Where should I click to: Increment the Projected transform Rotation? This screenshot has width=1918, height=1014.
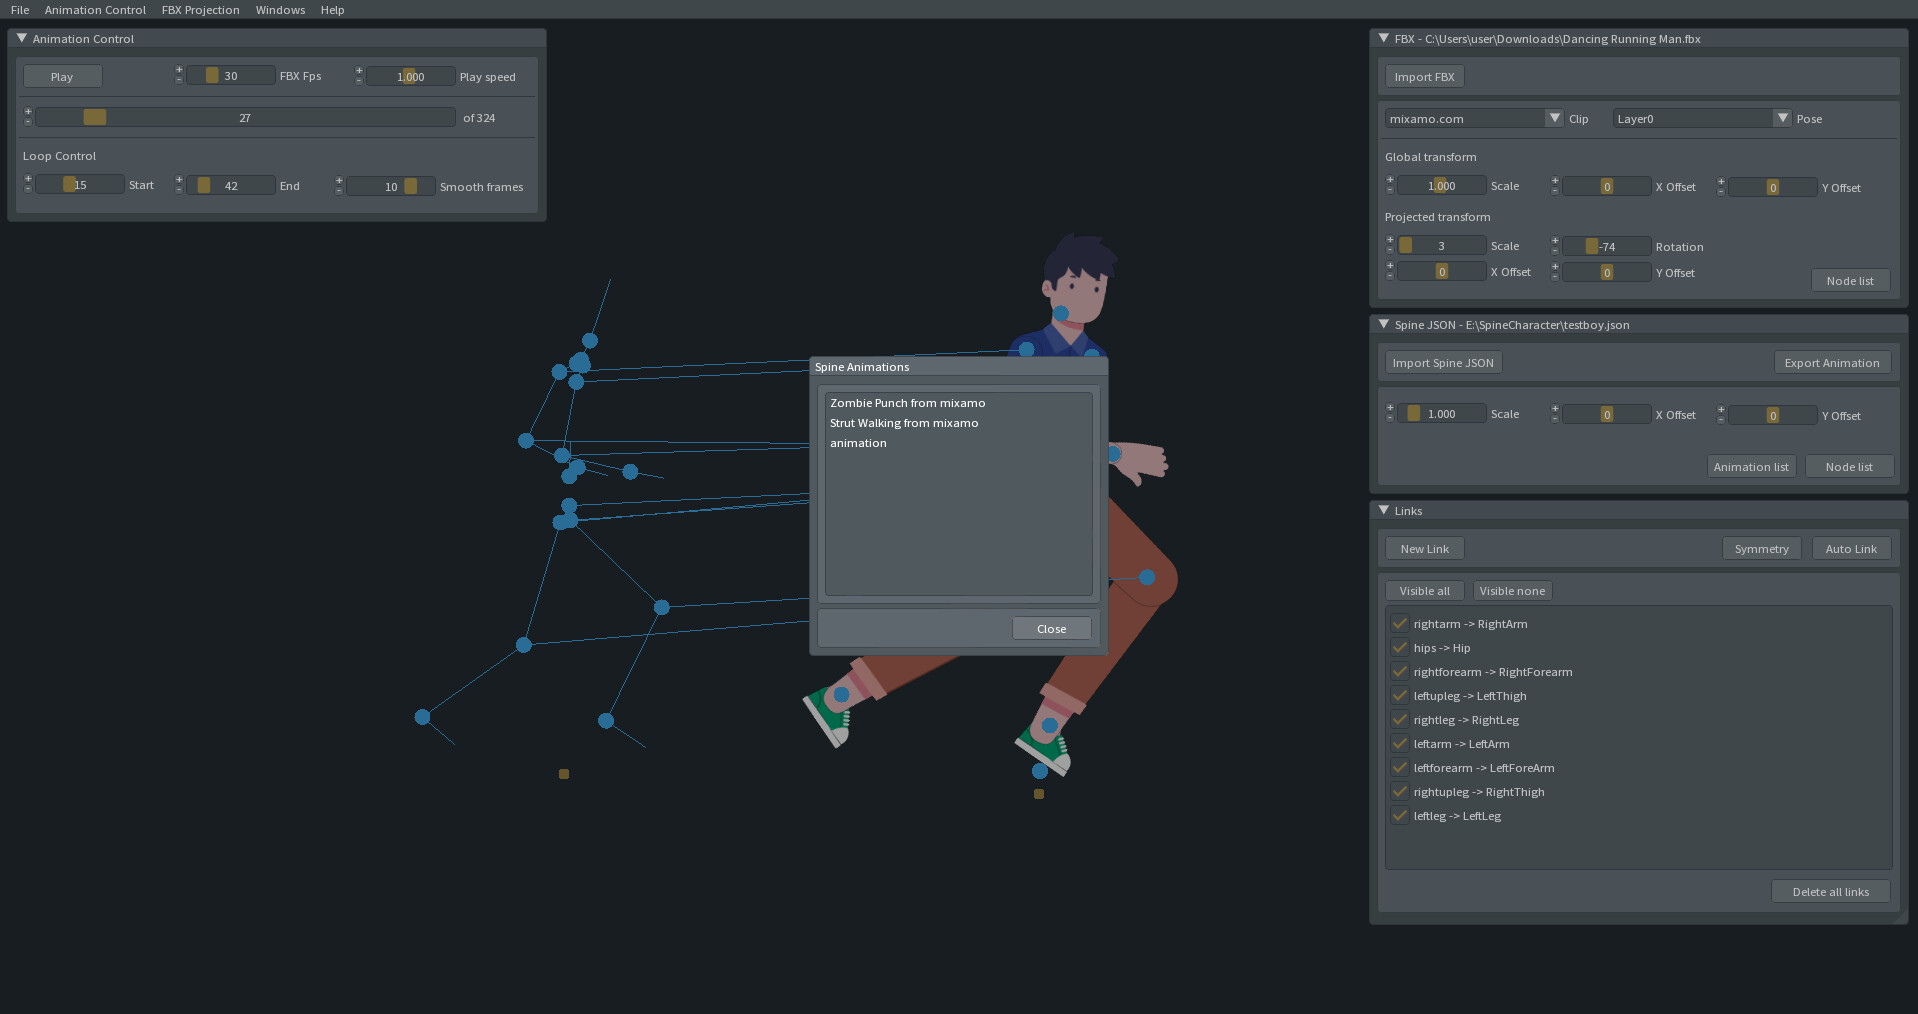pos(1555,240)
